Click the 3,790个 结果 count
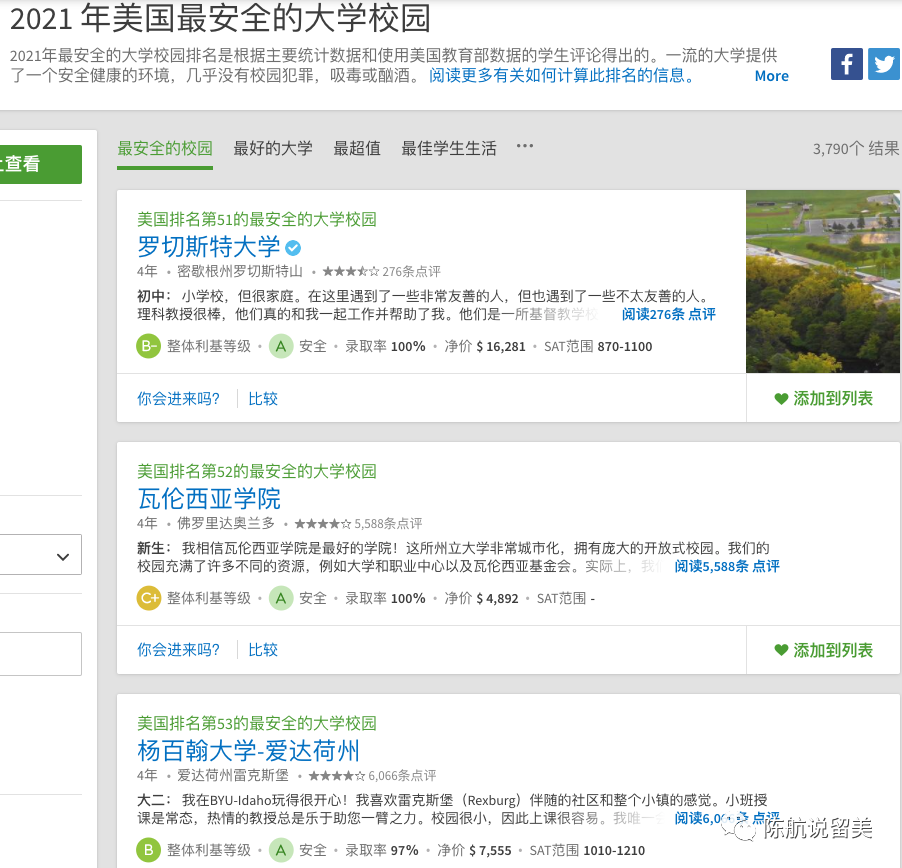 point(855,149)
